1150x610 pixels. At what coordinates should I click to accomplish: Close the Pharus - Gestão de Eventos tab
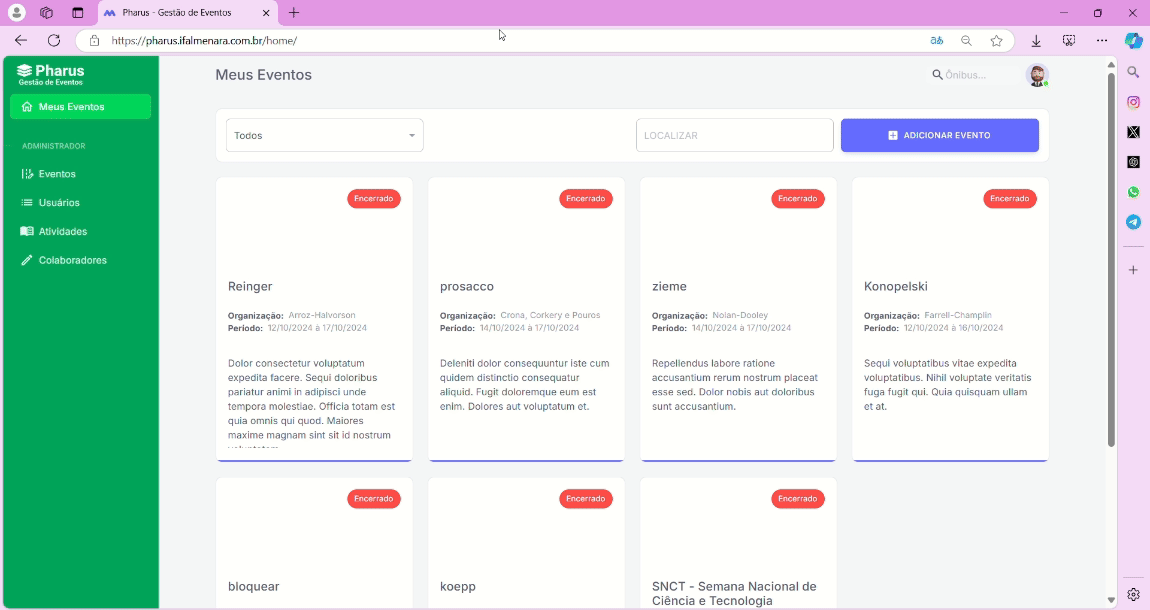(265, 12)
